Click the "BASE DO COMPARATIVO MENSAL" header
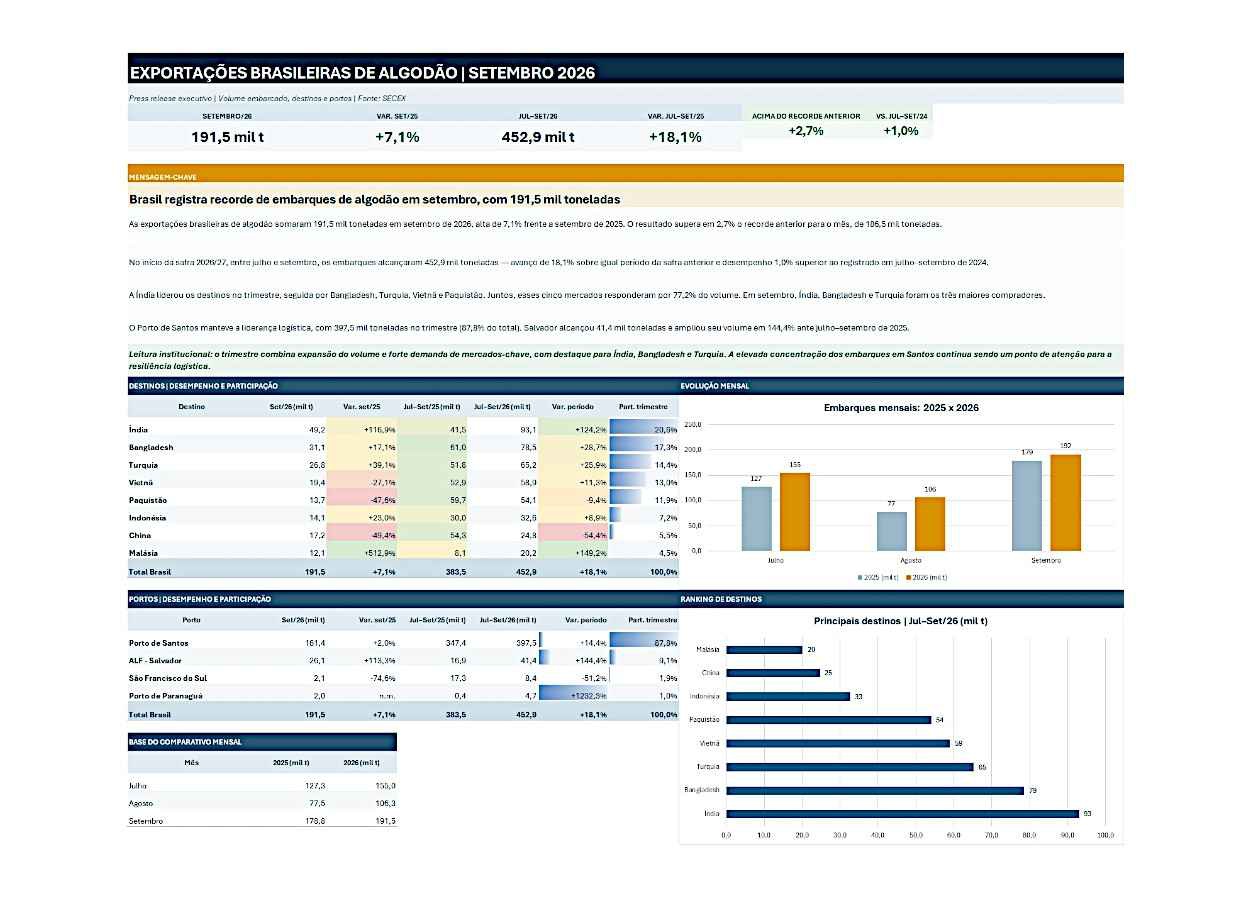Image resolution: width=1250 pixels, height=900 pixels. [262, 742]
